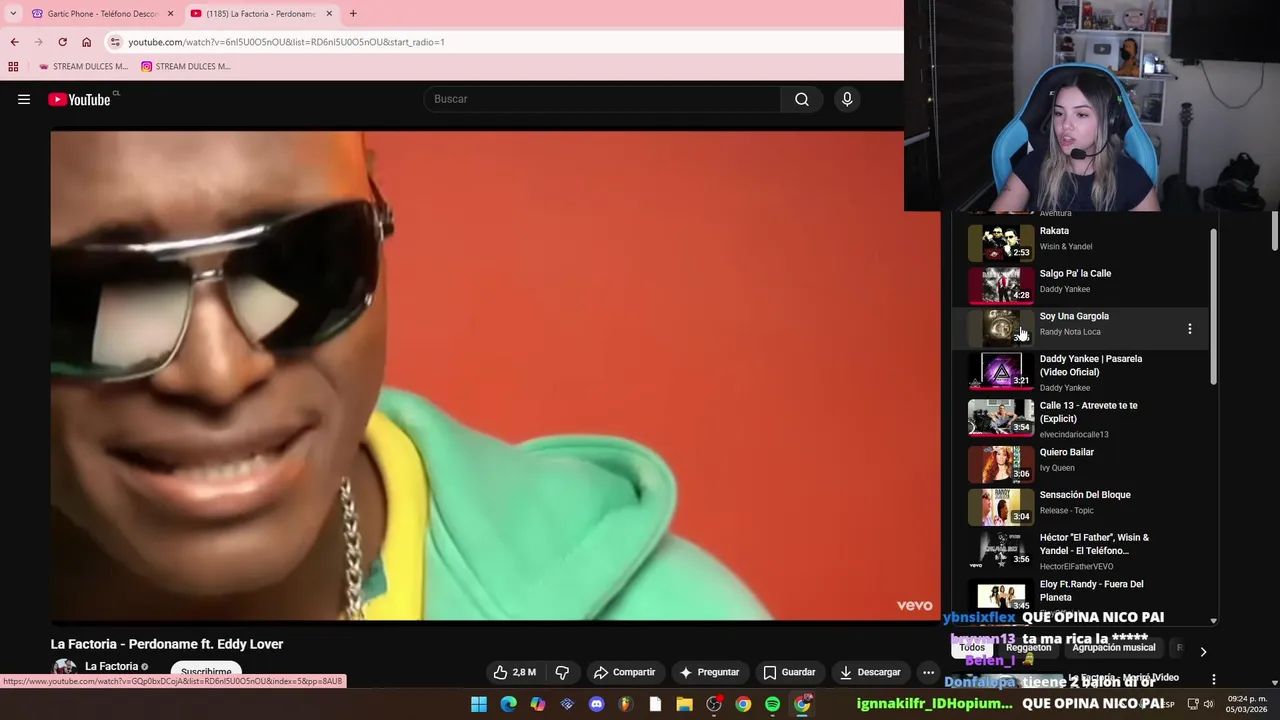Open La Factoria channel name link
This screenshot has height=720, width=1280.
pyautogui.click(x=111, y=666)
